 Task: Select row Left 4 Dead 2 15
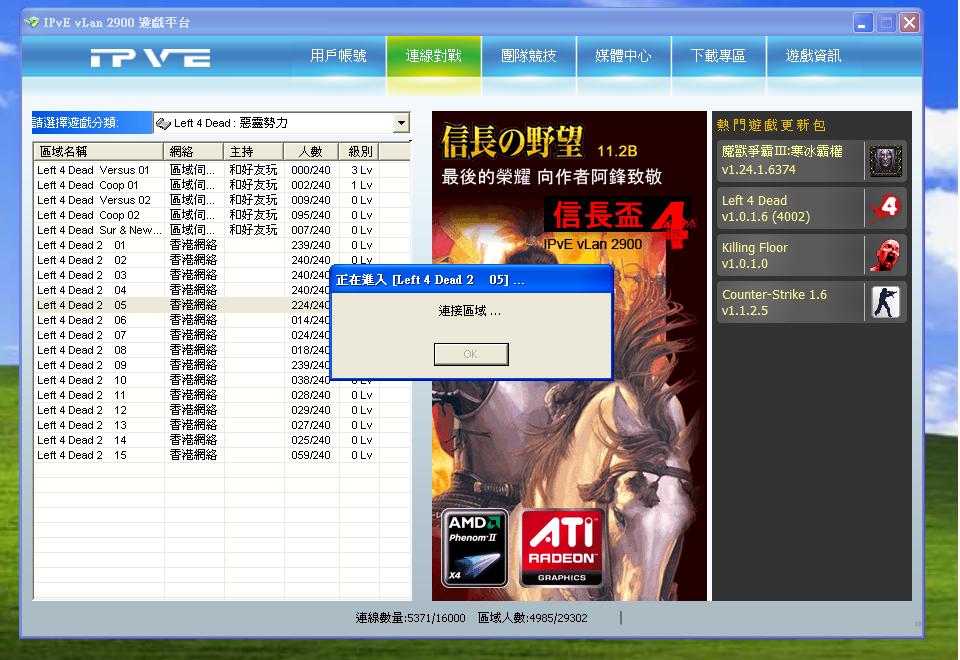[x=222, y=455]
